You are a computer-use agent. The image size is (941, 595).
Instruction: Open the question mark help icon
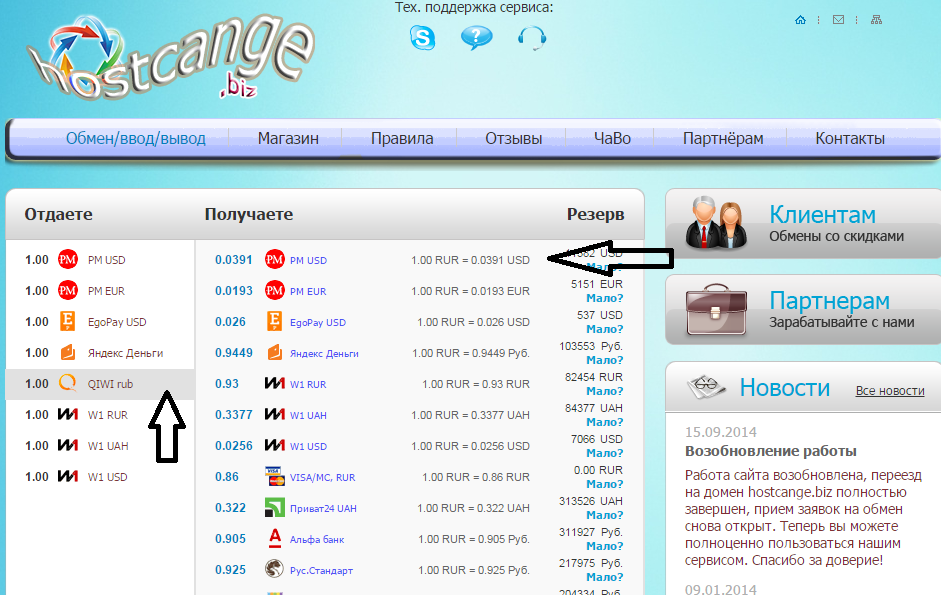(476, 38)
